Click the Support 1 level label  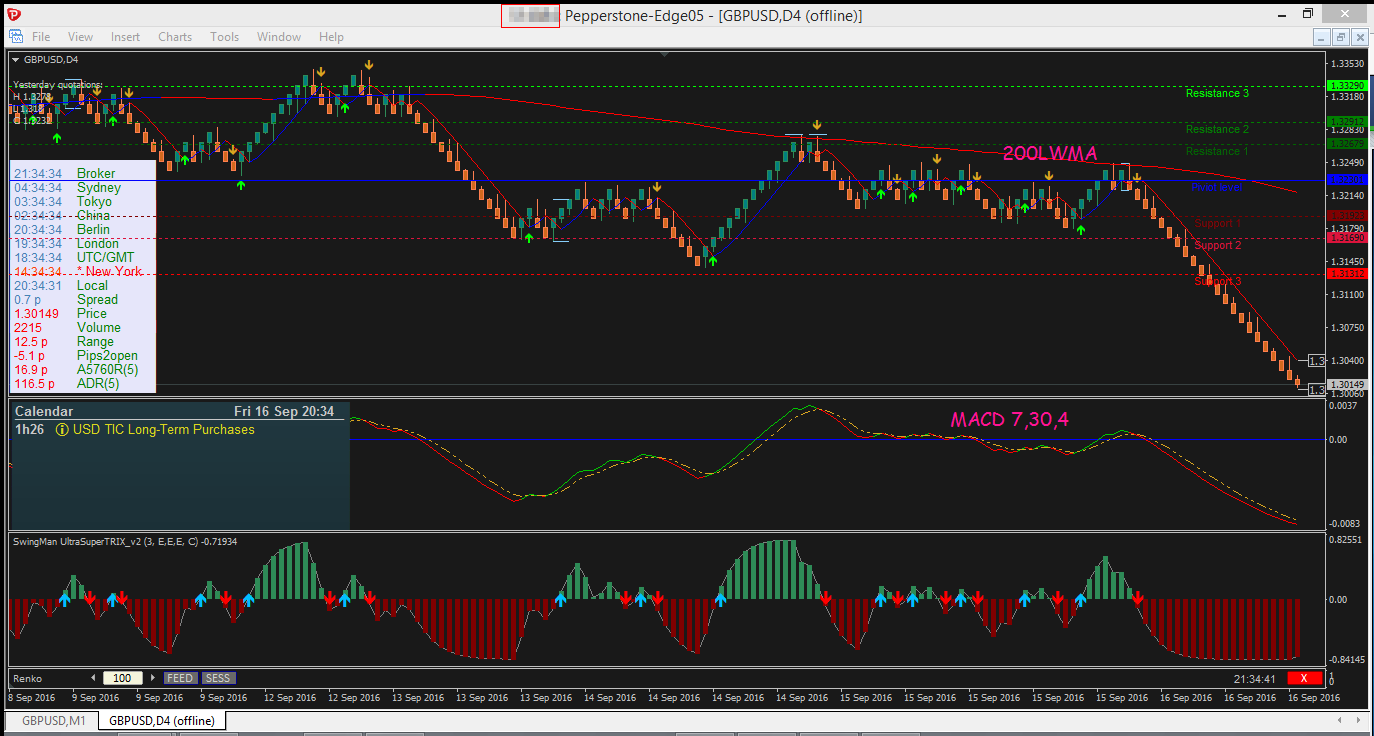[x=1218, y=224]
